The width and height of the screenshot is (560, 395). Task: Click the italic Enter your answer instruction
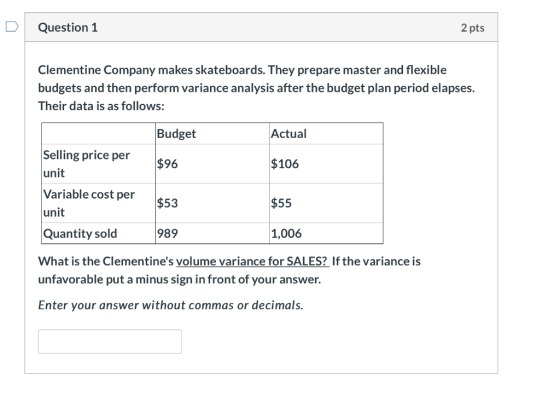171,305
